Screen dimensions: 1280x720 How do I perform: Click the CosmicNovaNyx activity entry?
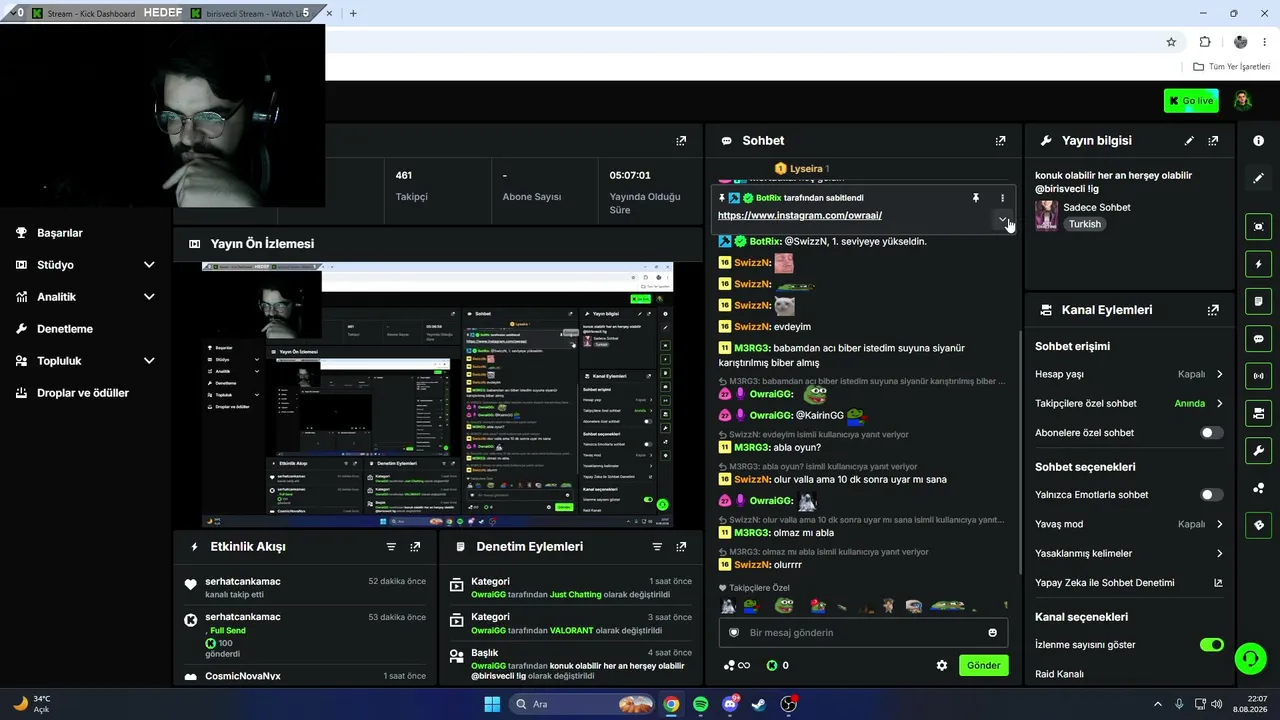click(x=305, y=677)
